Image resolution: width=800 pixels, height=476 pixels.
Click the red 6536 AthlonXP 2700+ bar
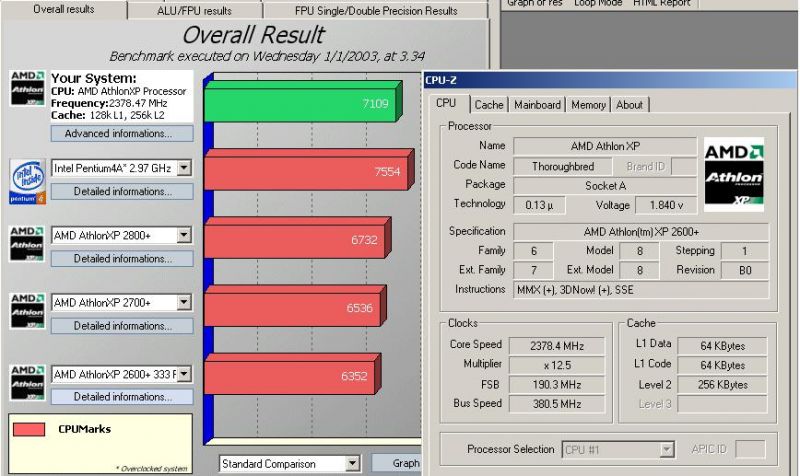[294, 306]
